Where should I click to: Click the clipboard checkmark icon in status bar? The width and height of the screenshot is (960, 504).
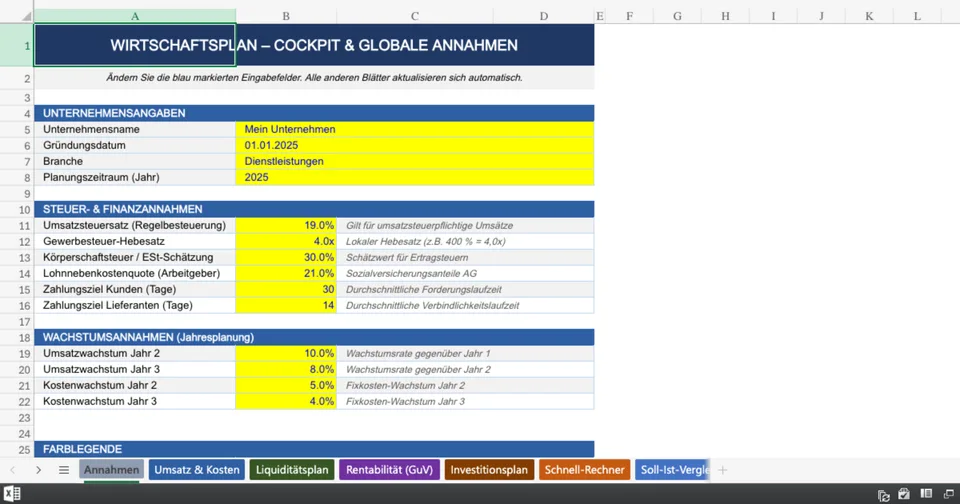coord(904,494)
